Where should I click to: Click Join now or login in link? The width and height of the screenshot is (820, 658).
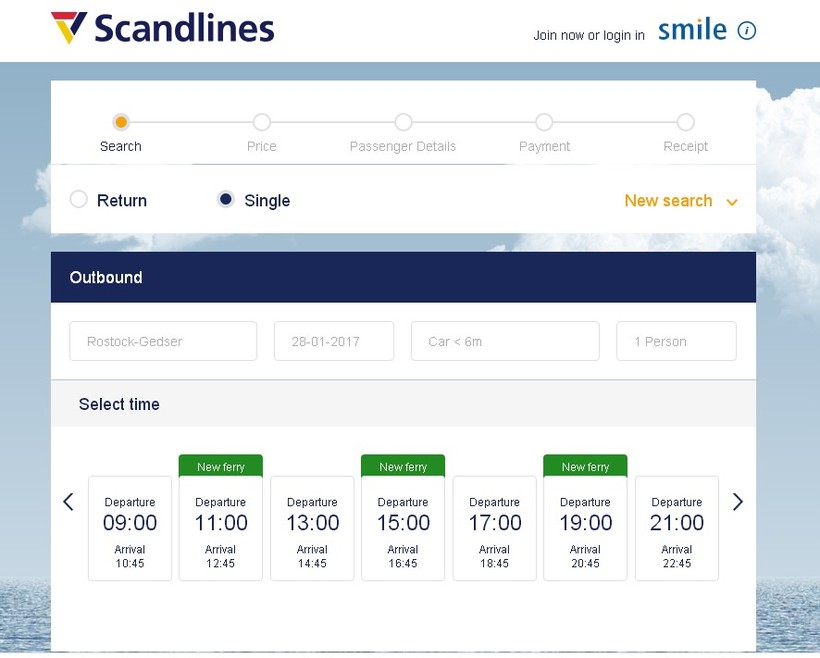coord(588,35)
